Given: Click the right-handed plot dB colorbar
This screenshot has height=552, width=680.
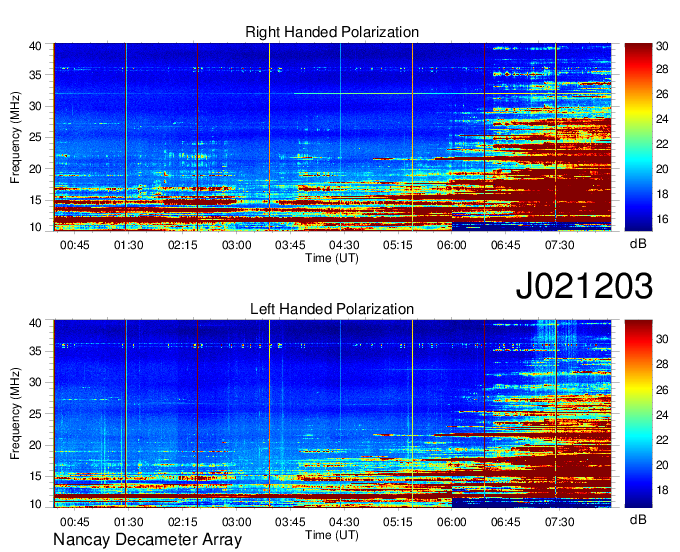Looking at the screenshot, I should tap(638, 137).
